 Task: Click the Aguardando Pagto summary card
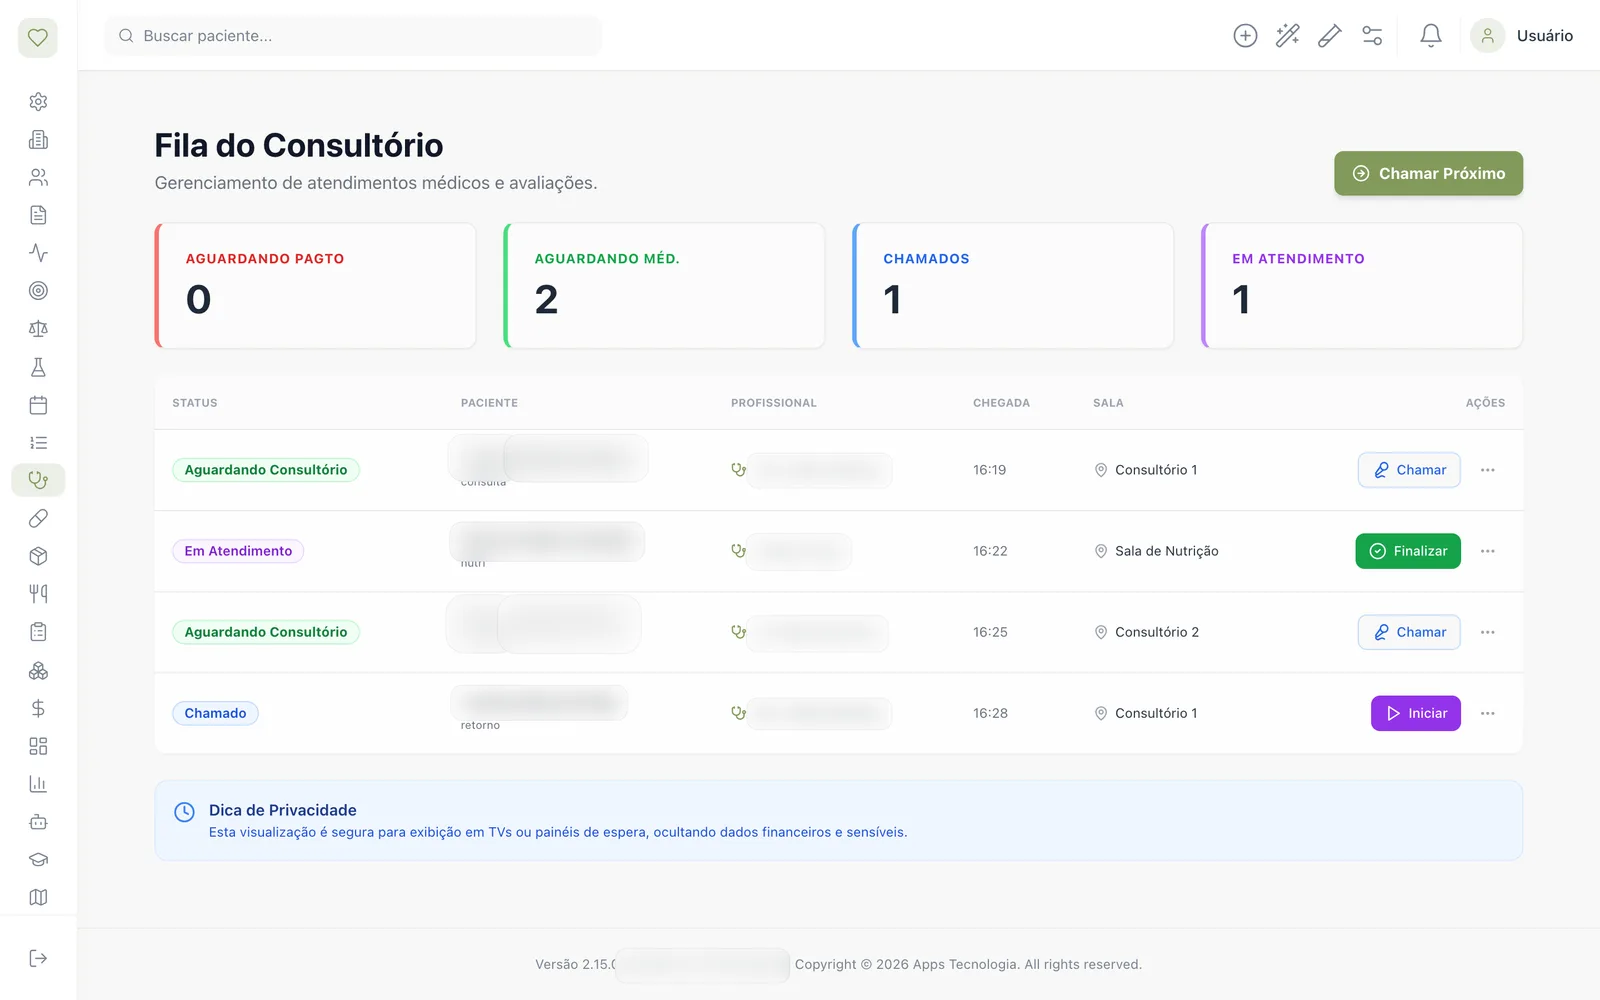[x=316, y=286]
